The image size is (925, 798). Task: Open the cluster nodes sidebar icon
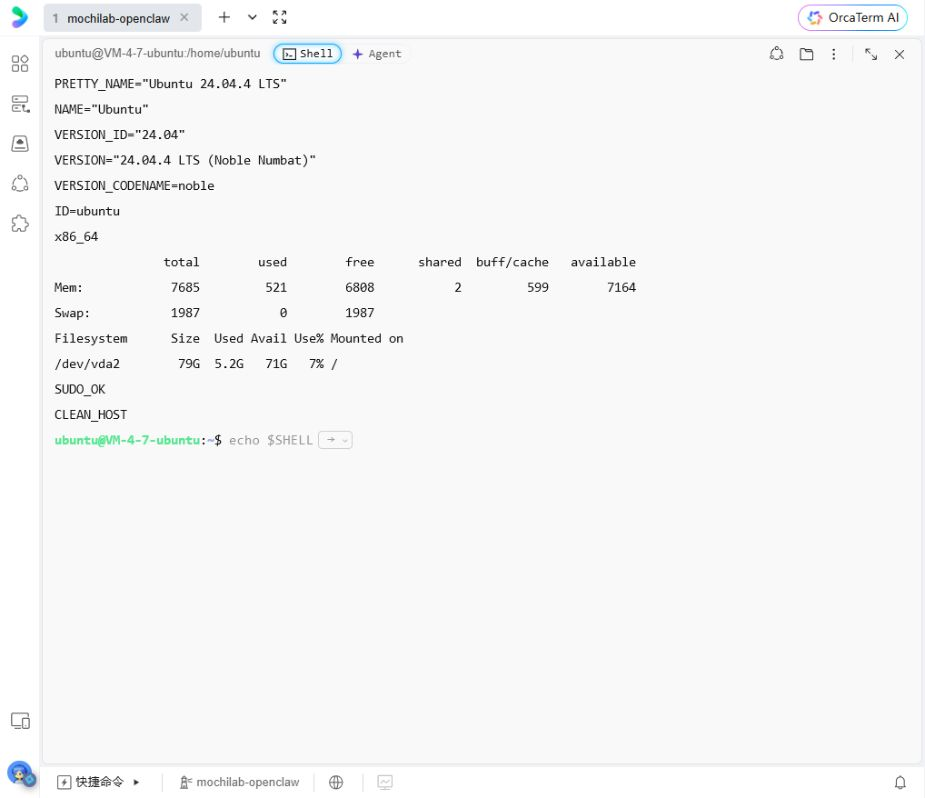click(x=20, y=183)
